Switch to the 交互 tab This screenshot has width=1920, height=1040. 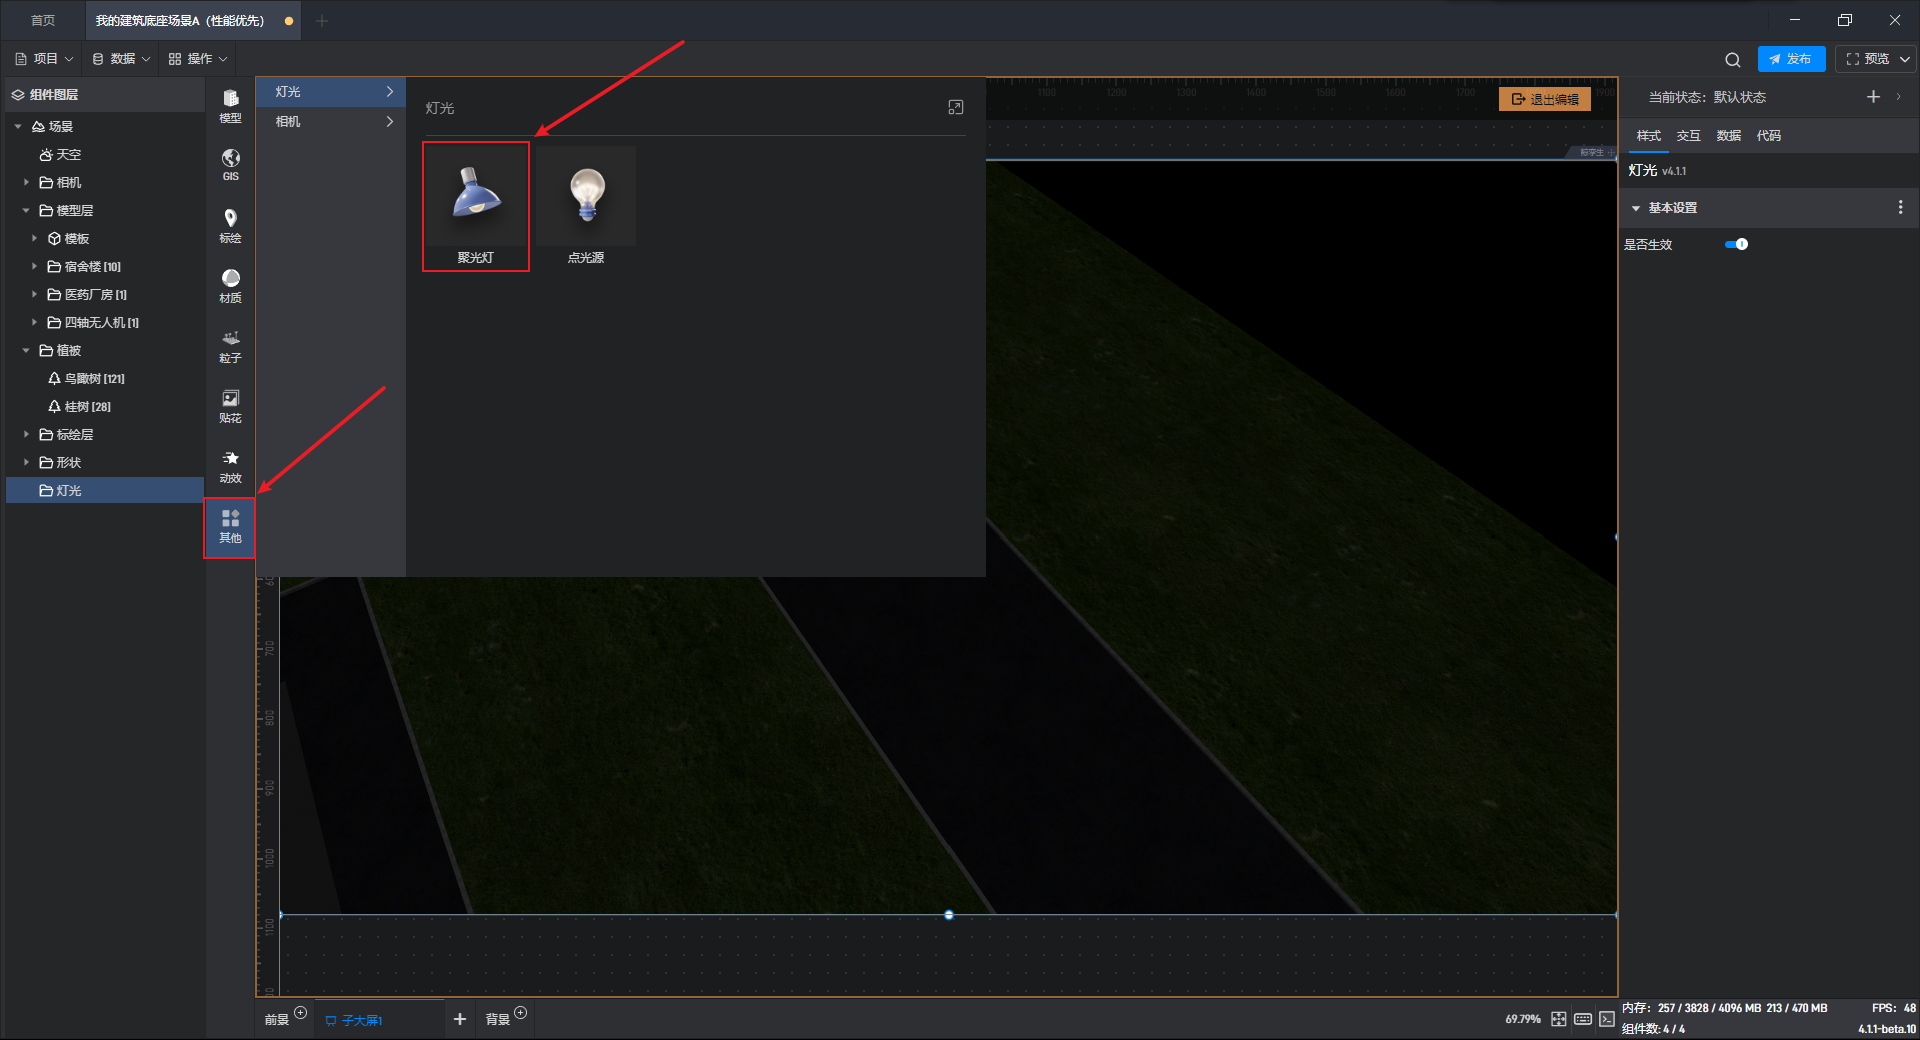(1688, 136)
